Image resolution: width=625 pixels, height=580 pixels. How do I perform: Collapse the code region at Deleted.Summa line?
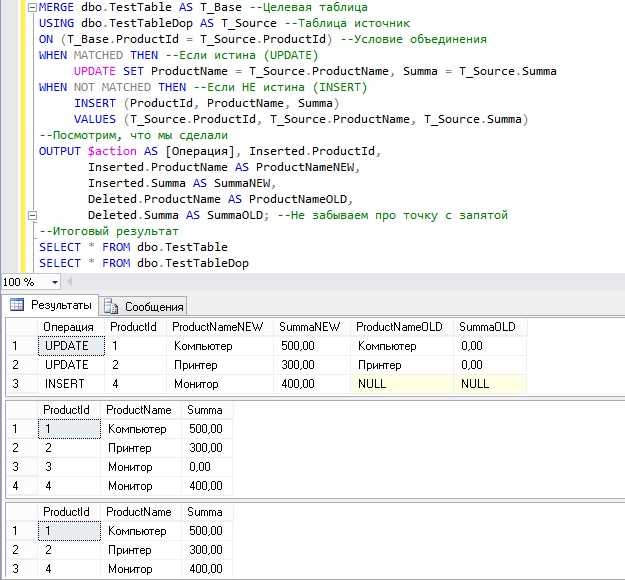click(x=32, y=216)
